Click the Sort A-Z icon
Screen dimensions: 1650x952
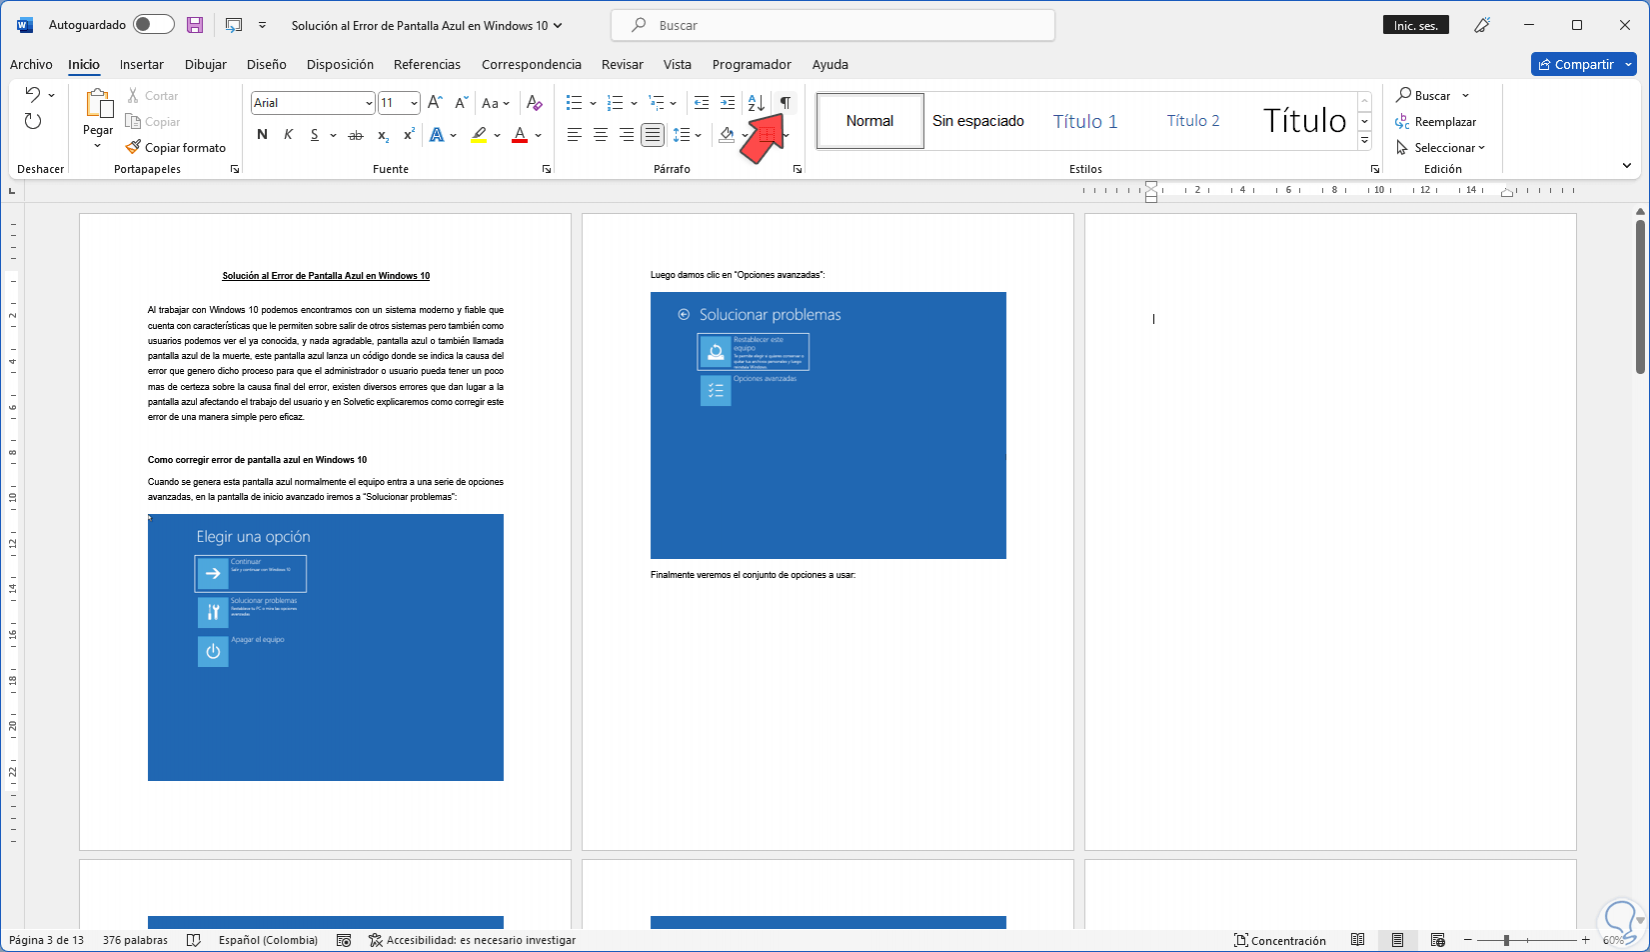[756, 103]
